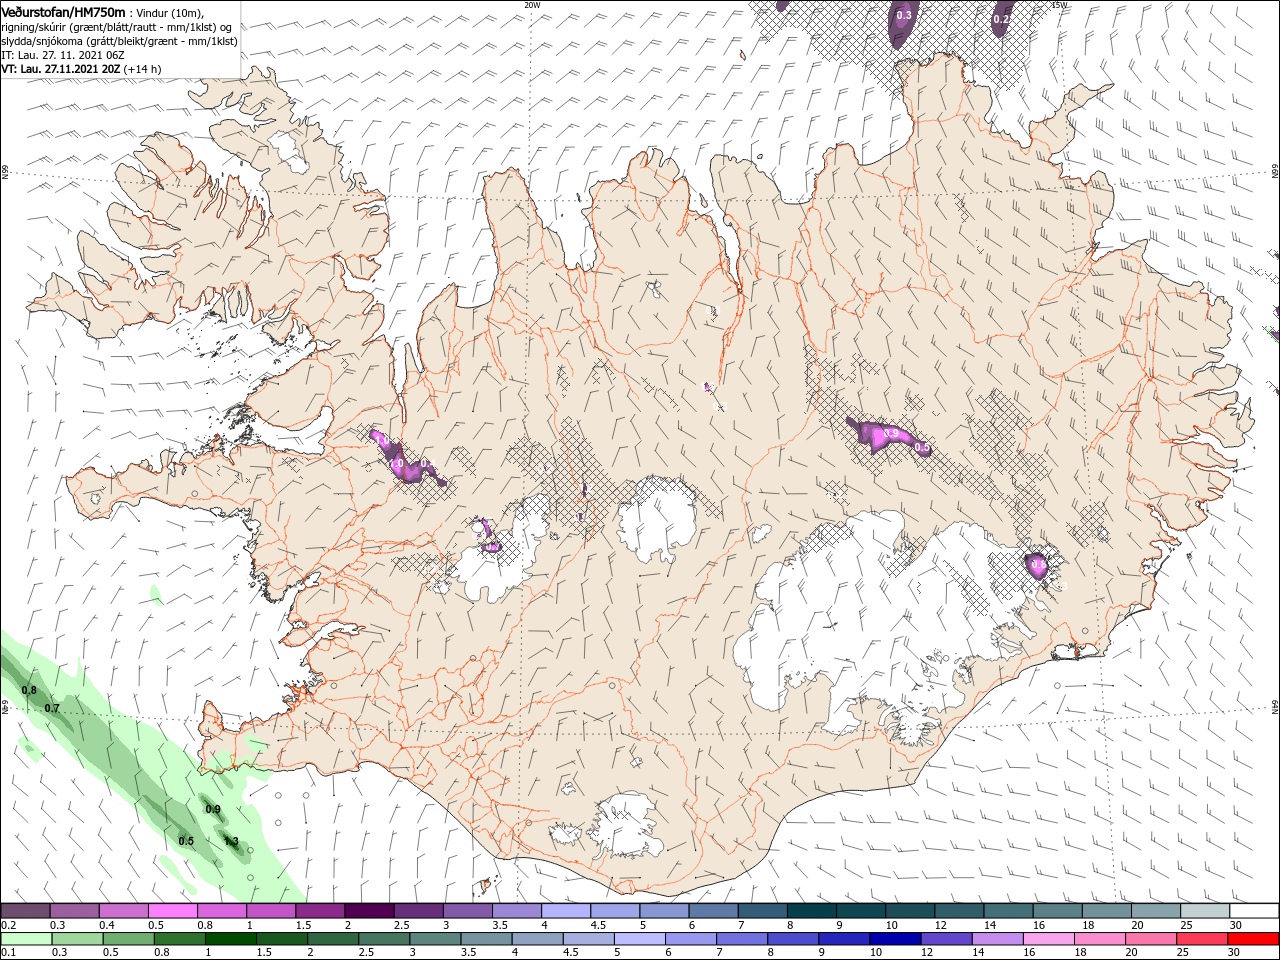
Task: Pick the teal-row legend swatch starting at 12
Action: (958, 911)
